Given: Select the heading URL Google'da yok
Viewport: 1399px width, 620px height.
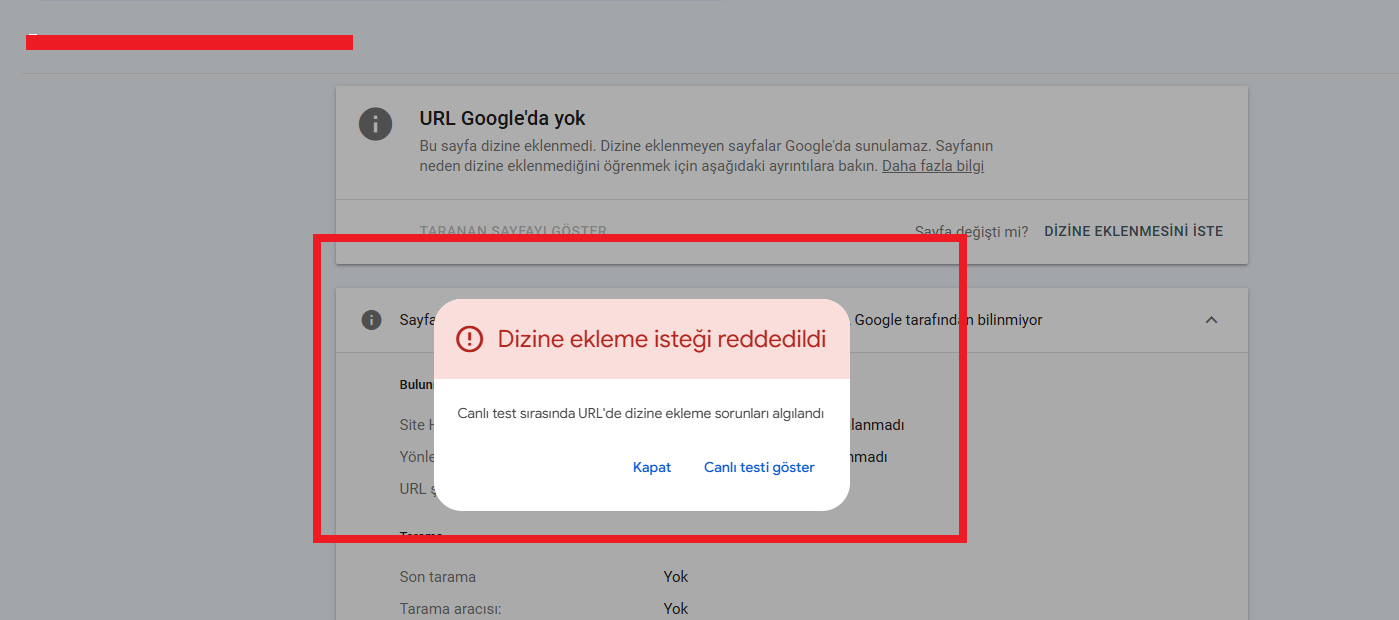Looking at the screenshot, I should coord(502,119).
